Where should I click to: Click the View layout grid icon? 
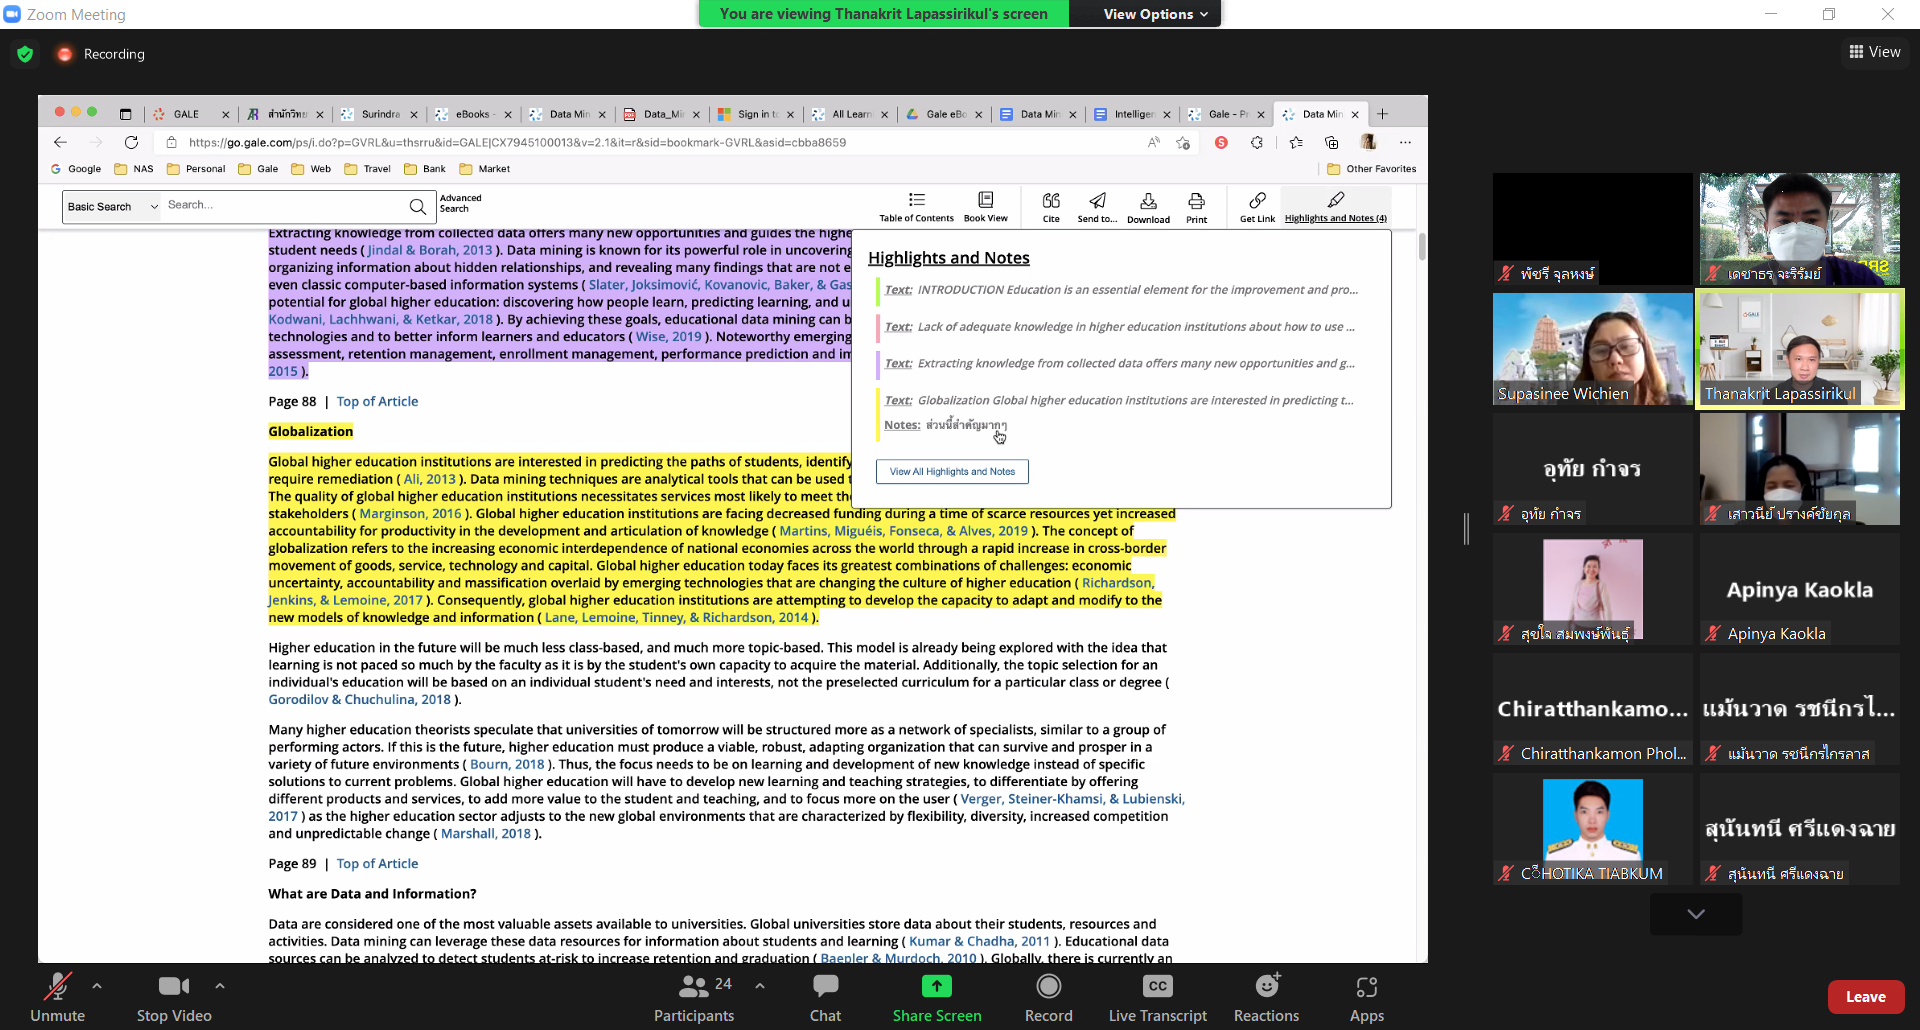tap(1856, 52)
